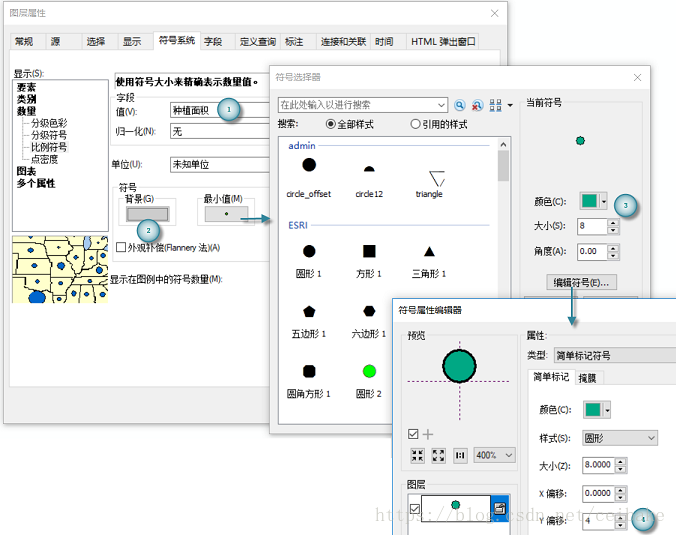
Task: Toggle the 外观补偿(Flannery 法) checkbox
Action: pos(121,247)
